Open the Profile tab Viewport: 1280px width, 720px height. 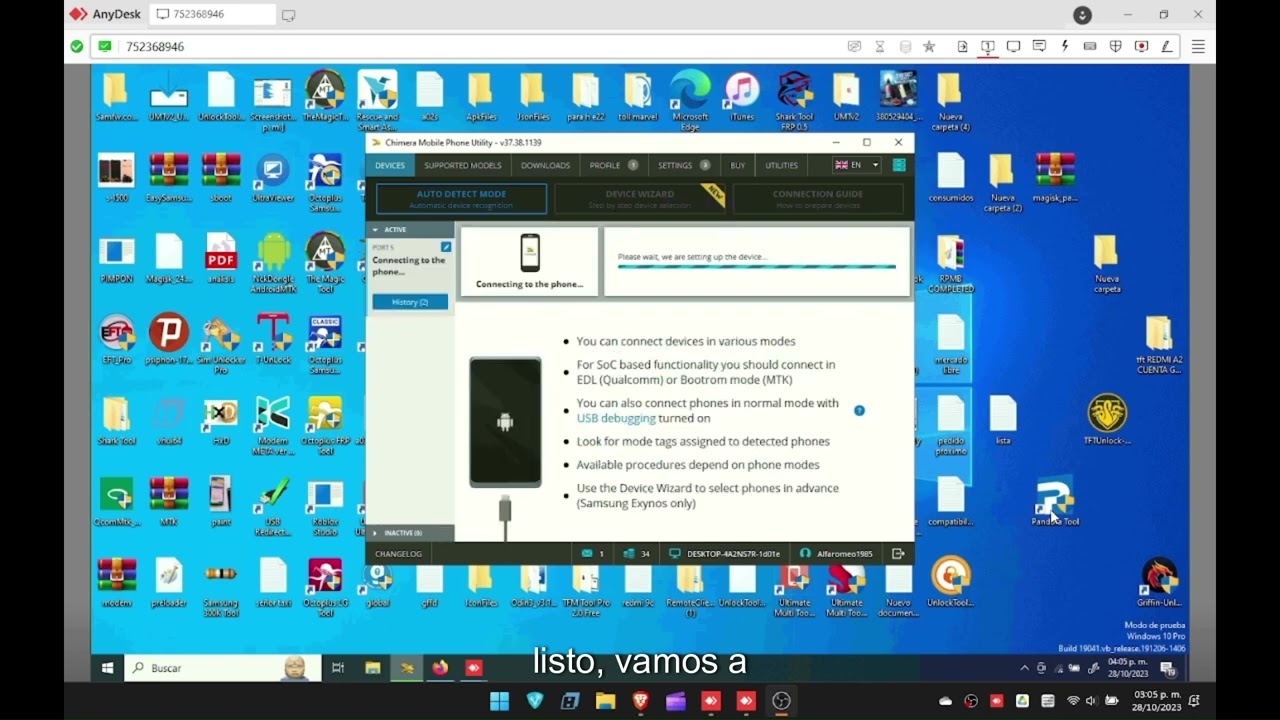pos(613,165)
